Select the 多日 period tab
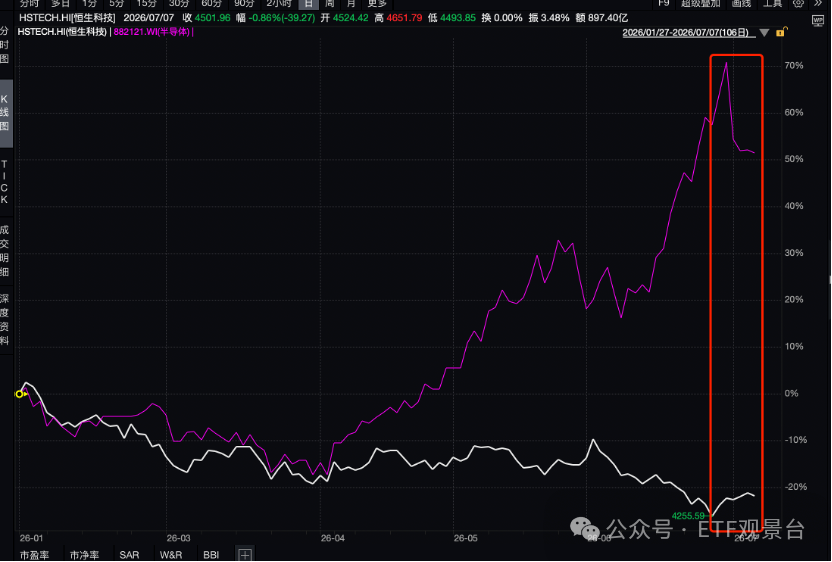Image resolution: width=832 pixels, height=562 pixels. (x=60, y=4)
